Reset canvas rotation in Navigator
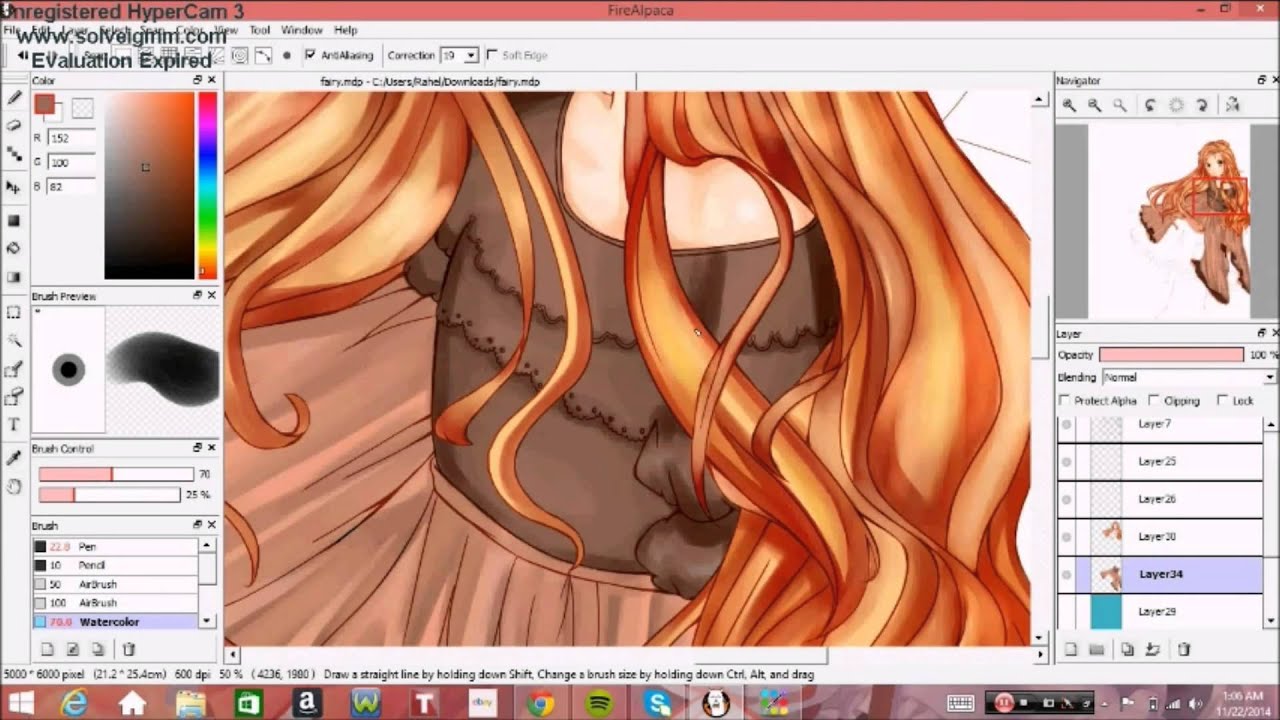This screenshot has height=720, width=1280. coord(1176,105)
